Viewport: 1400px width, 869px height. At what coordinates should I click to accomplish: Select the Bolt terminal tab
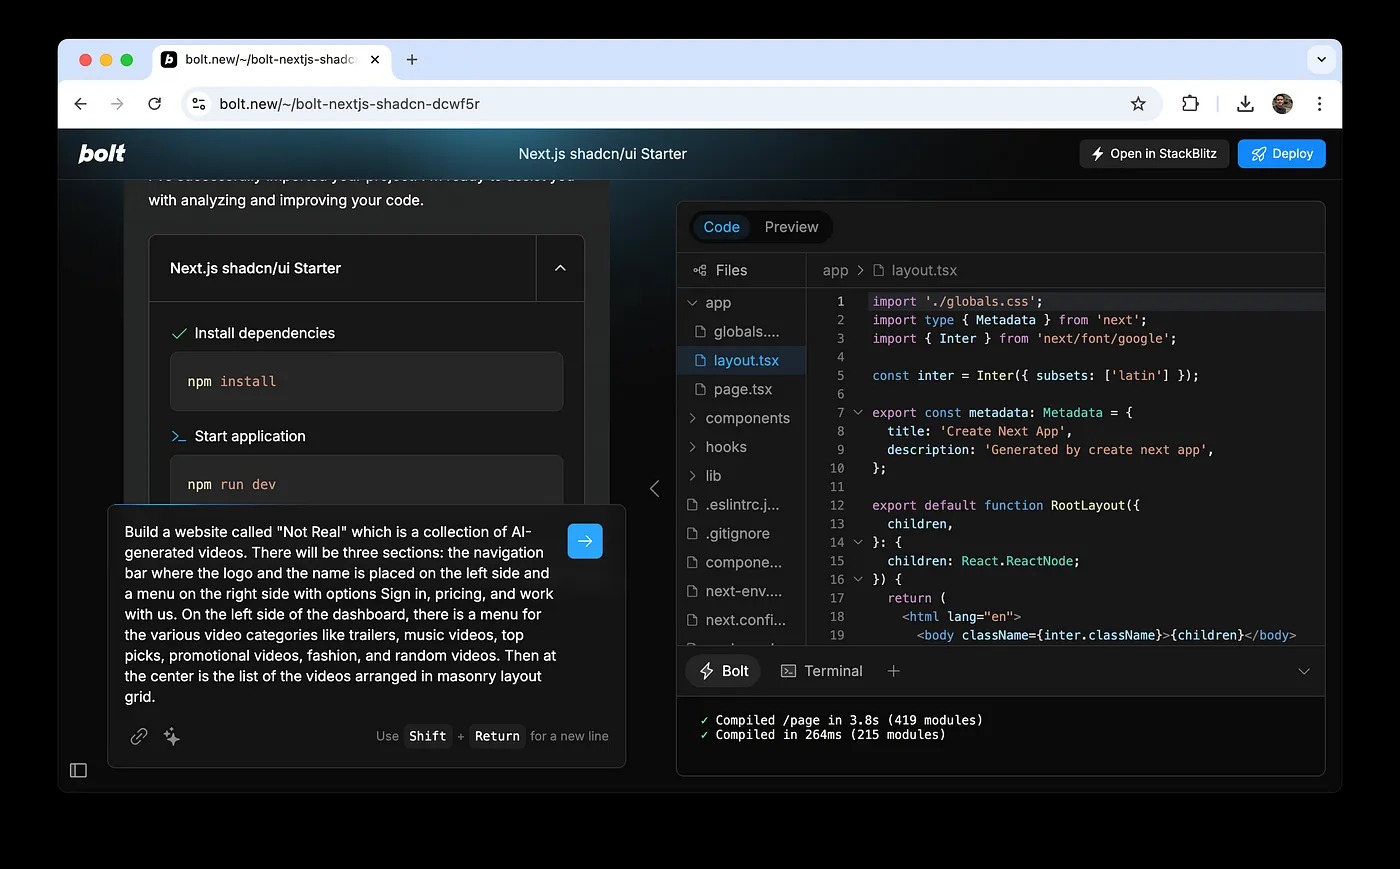723,671
